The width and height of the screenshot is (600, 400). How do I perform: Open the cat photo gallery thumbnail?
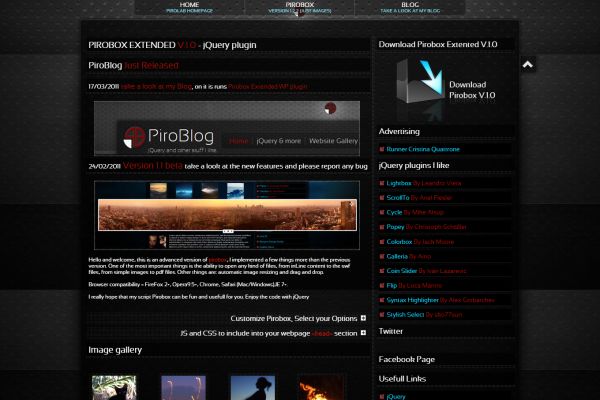coord(114,387)
